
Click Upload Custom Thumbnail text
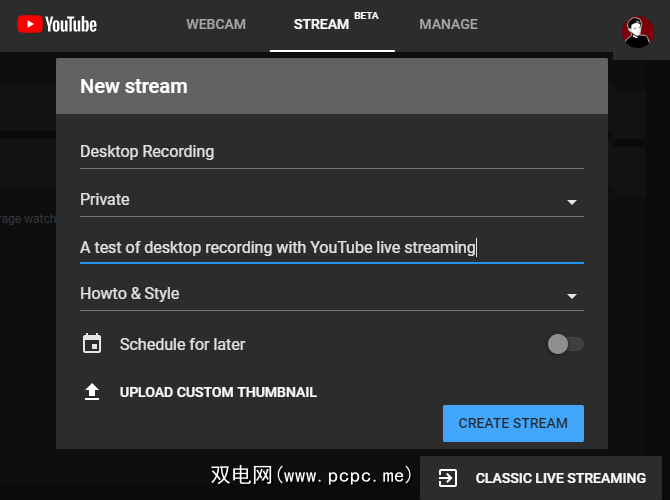click(x=218, y=392)
